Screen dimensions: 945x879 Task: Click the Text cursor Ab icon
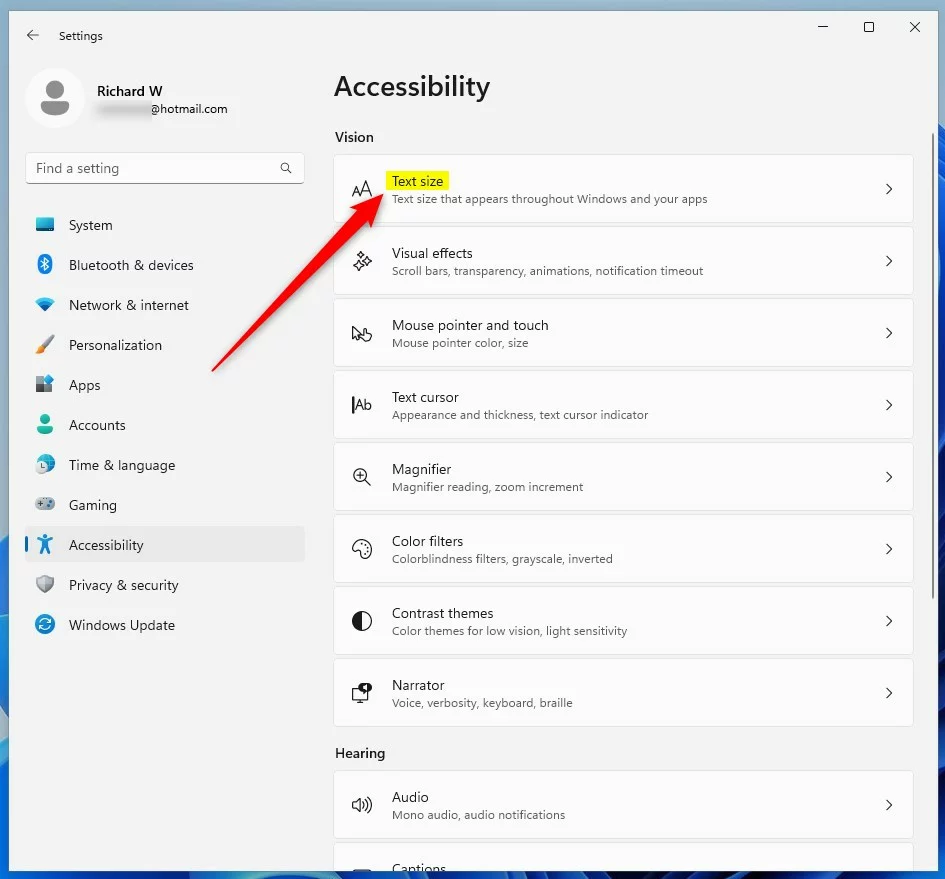point(362,405)
